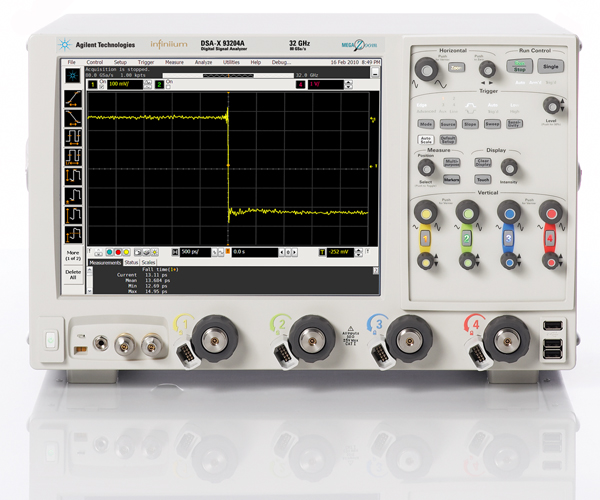Open the File menu

tap(72, 62)
